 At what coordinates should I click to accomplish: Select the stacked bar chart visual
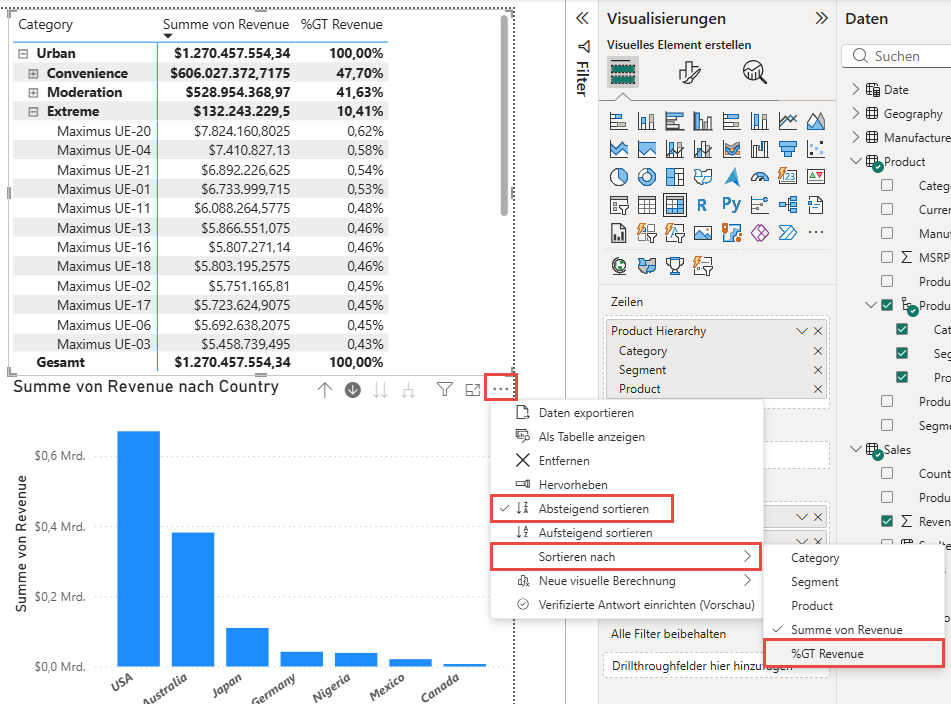pos(618,121)
